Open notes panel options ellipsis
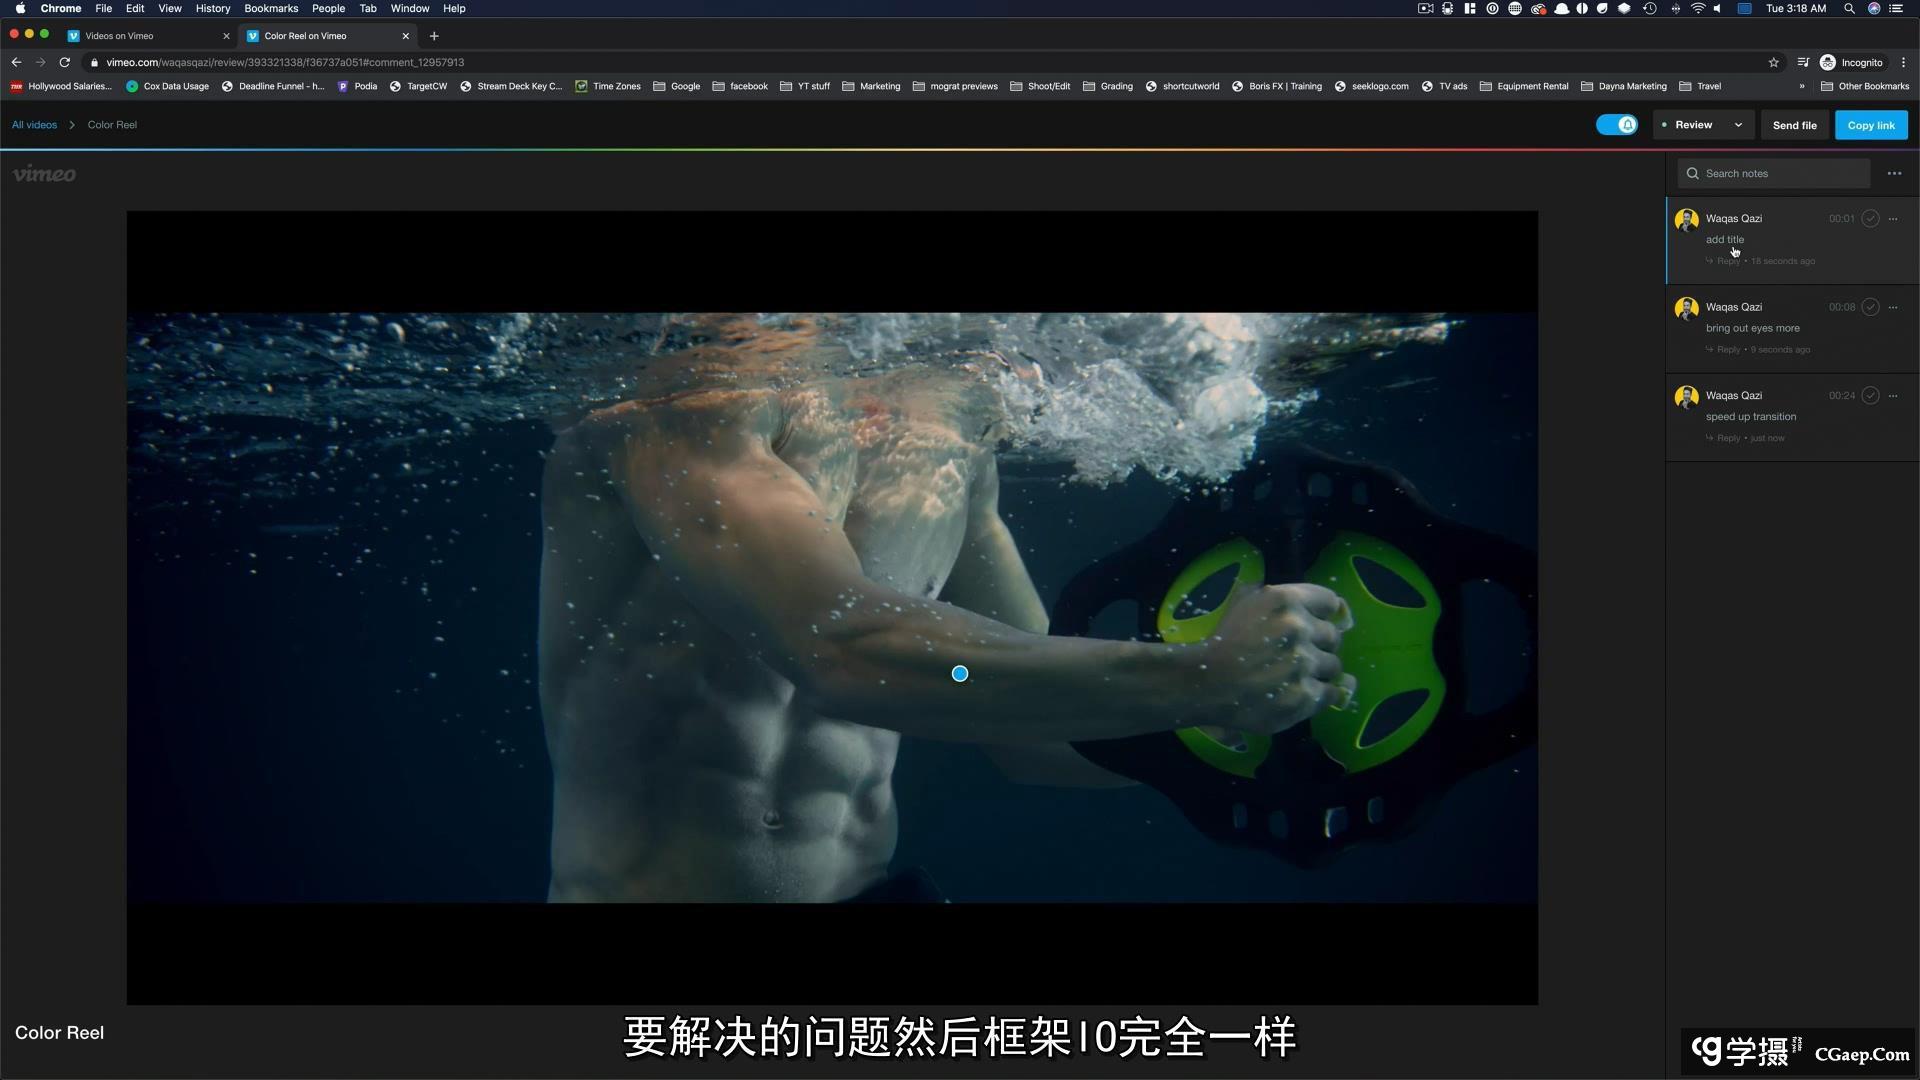The width and height of the screenshot is (1920, 1080). tap(1894, 173)
